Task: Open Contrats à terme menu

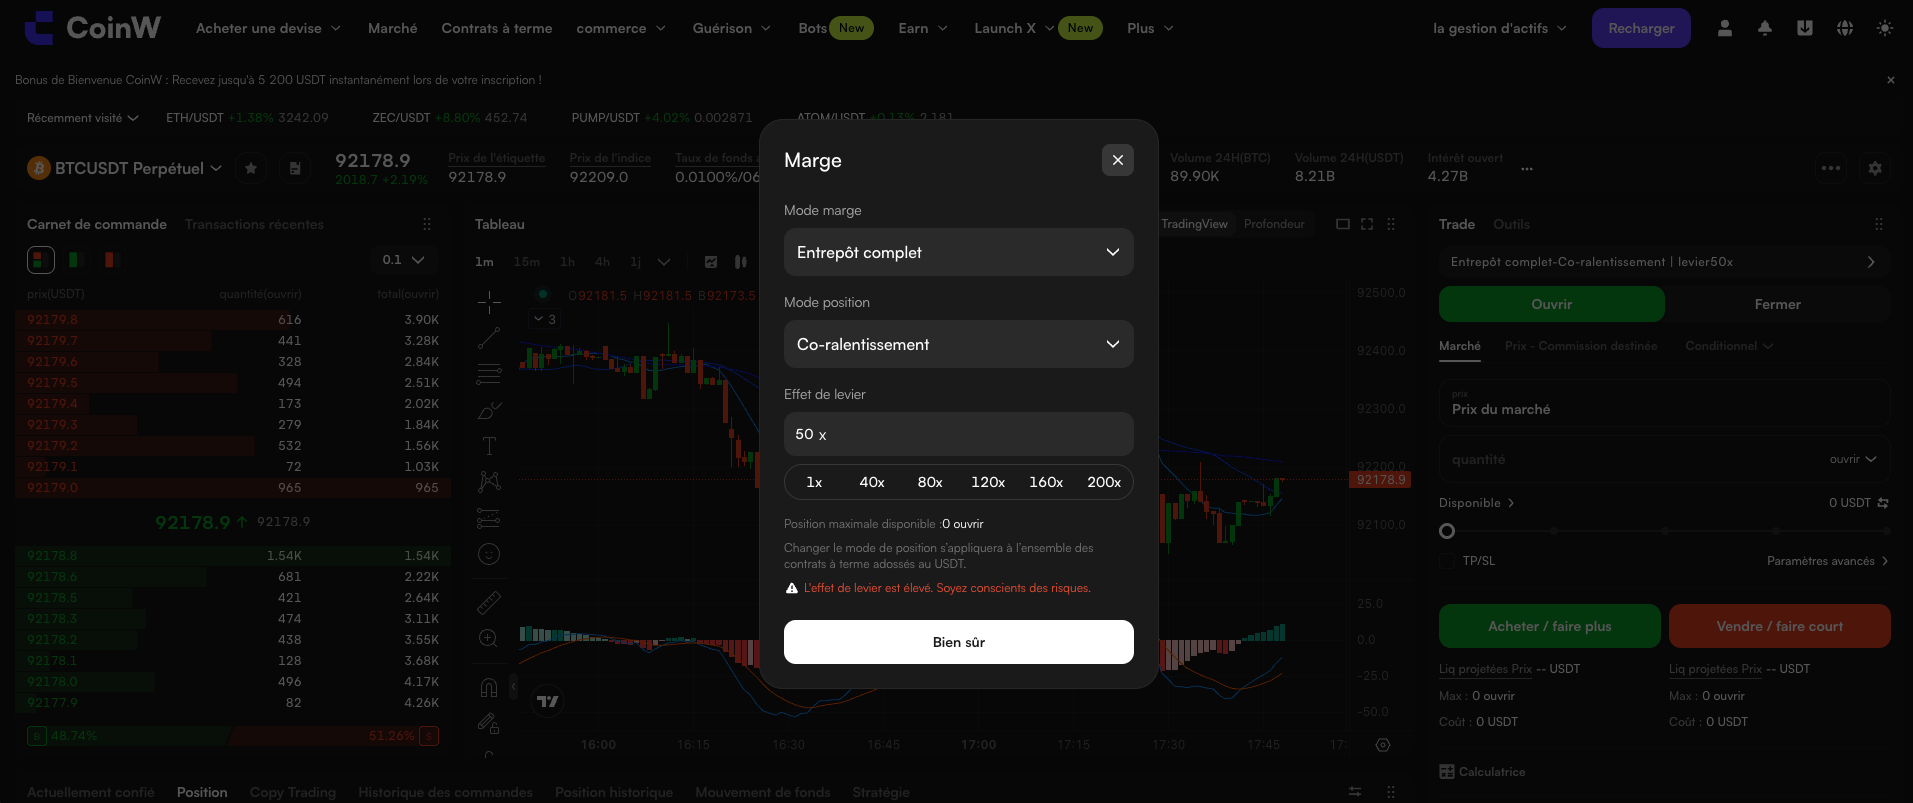Action: point(497,28)
